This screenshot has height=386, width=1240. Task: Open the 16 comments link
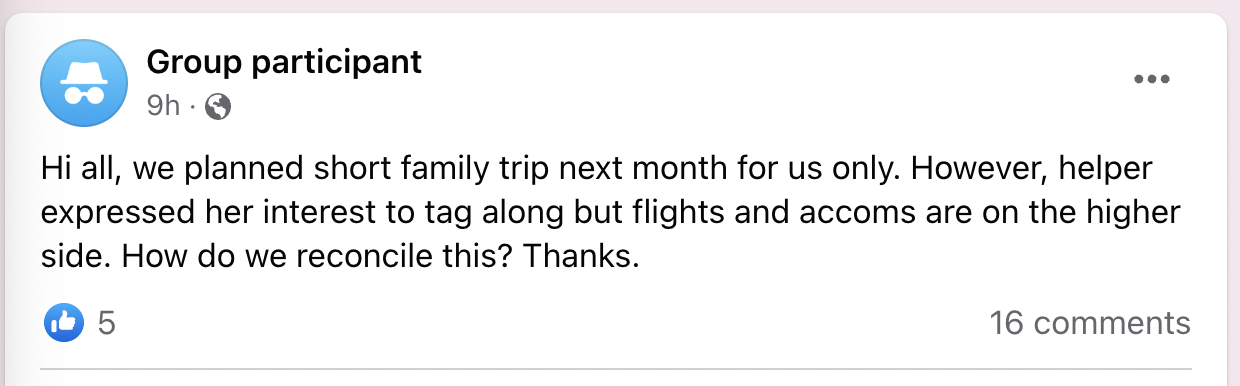pos(1090,323)
